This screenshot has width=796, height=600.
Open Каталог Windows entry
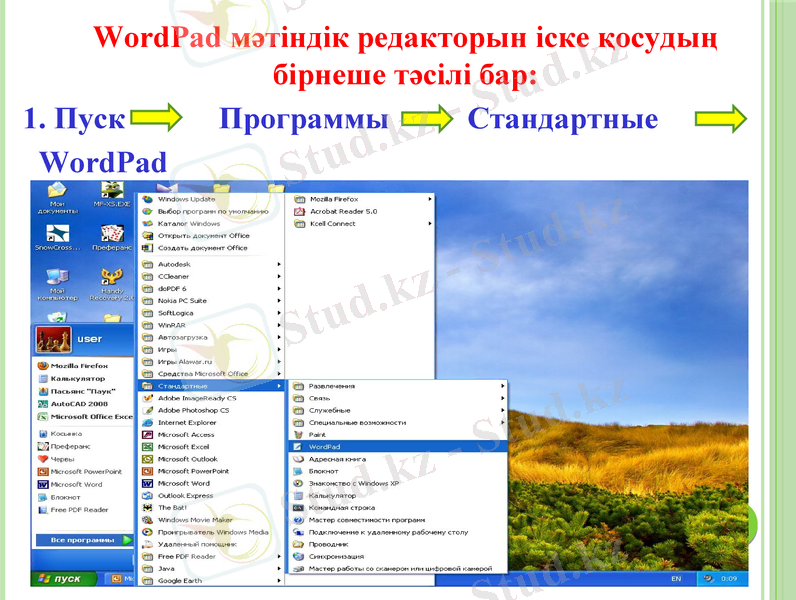[x=211, y=223]
